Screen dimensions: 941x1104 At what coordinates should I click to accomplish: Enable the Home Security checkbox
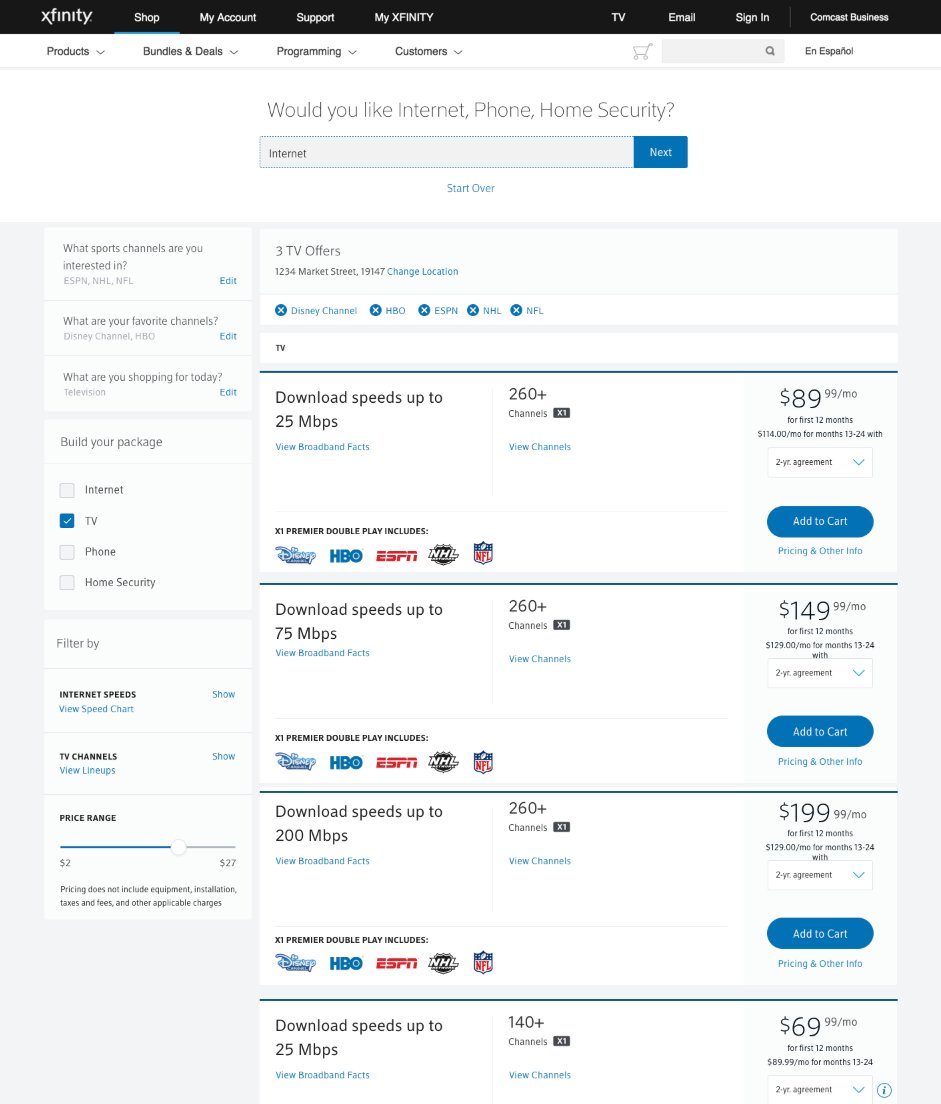[x=67, y=582]
